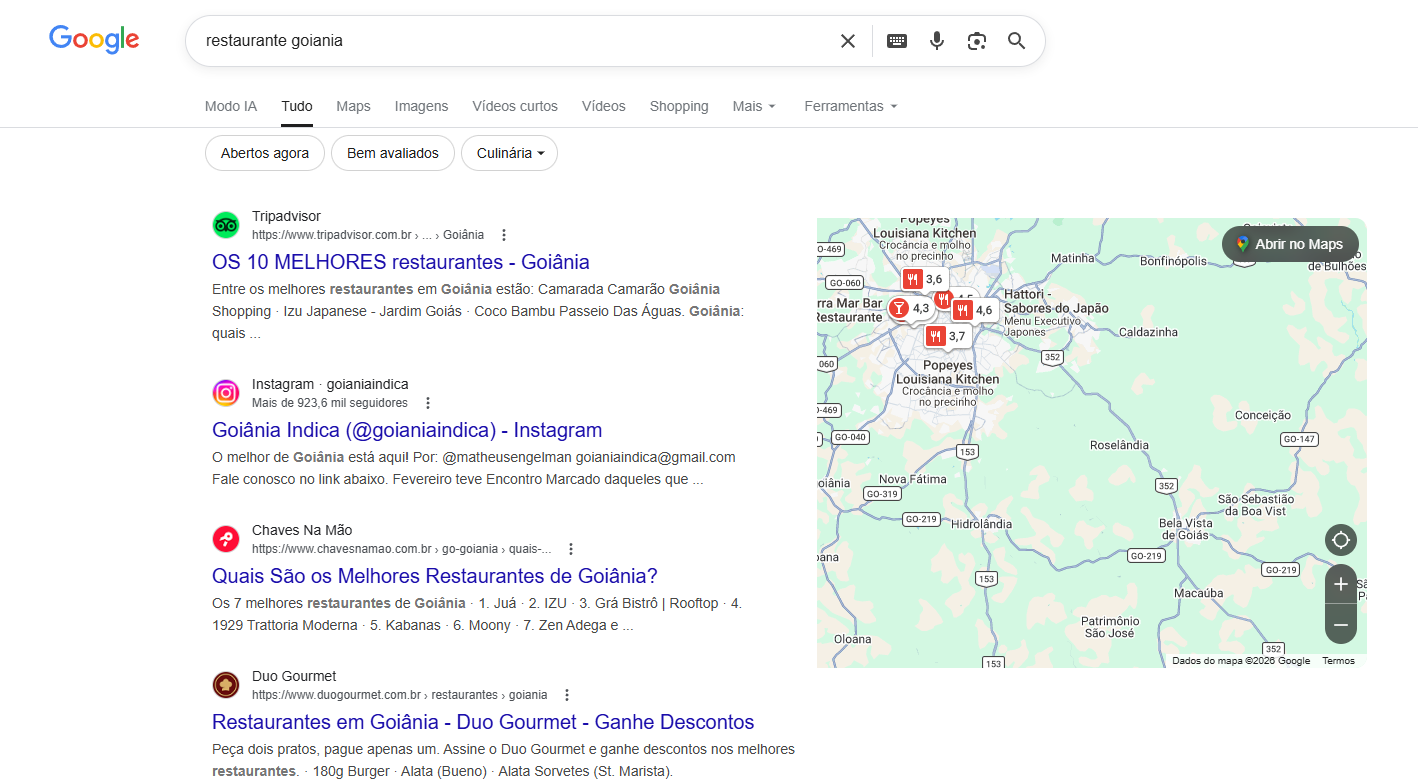Switch to the Imagens tab

[x=421, y=106]
